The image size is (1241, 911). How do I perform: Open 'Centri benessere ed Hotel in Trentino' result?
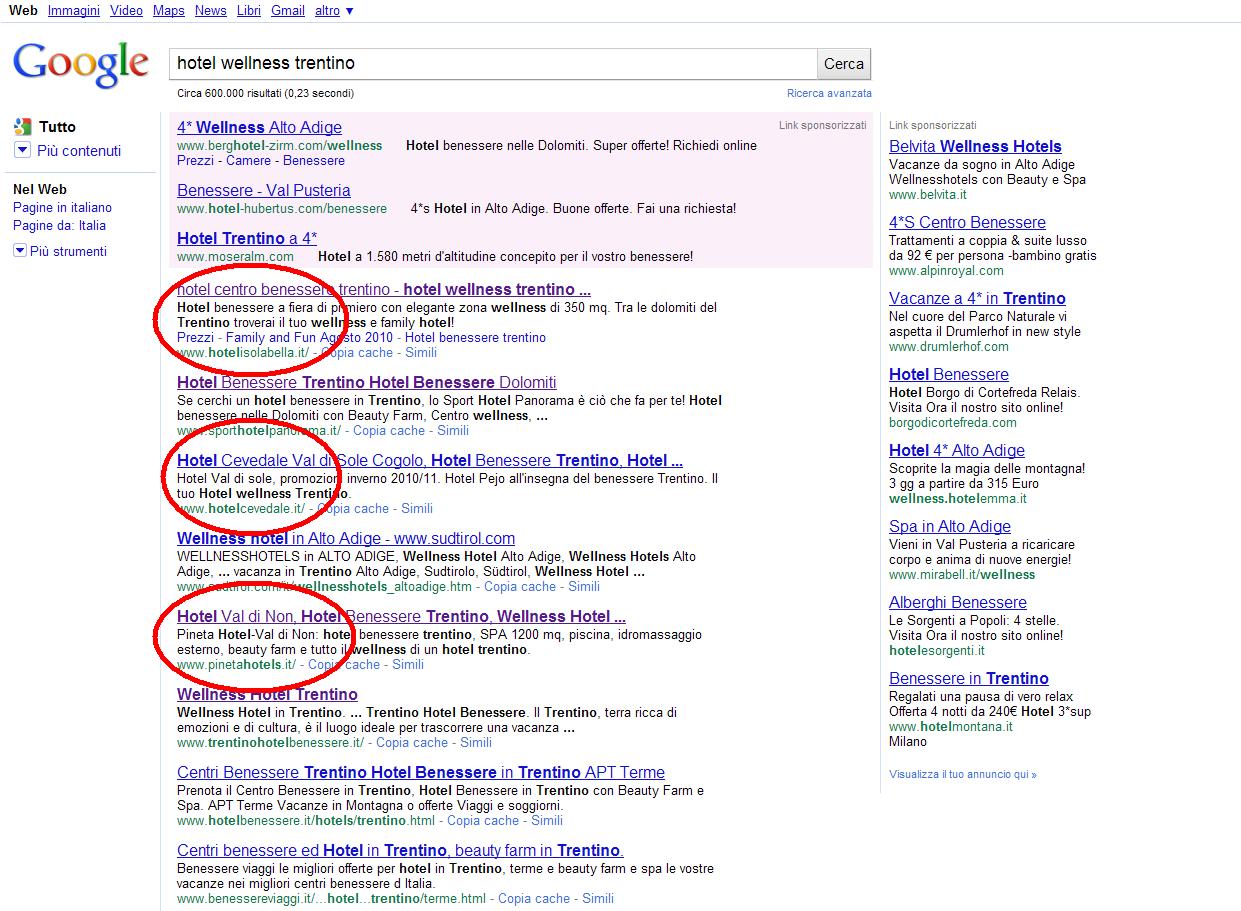click(x=401, y=850)
